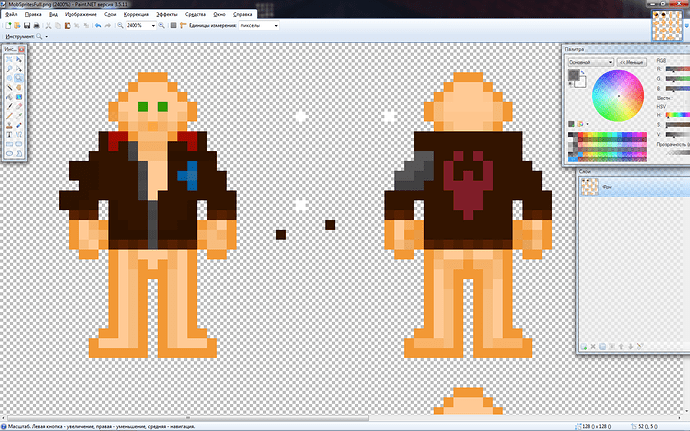The width and height of the screenshot is (690, 431).
Task: Pick a hue on the color wheel
Action: point(618,96)
